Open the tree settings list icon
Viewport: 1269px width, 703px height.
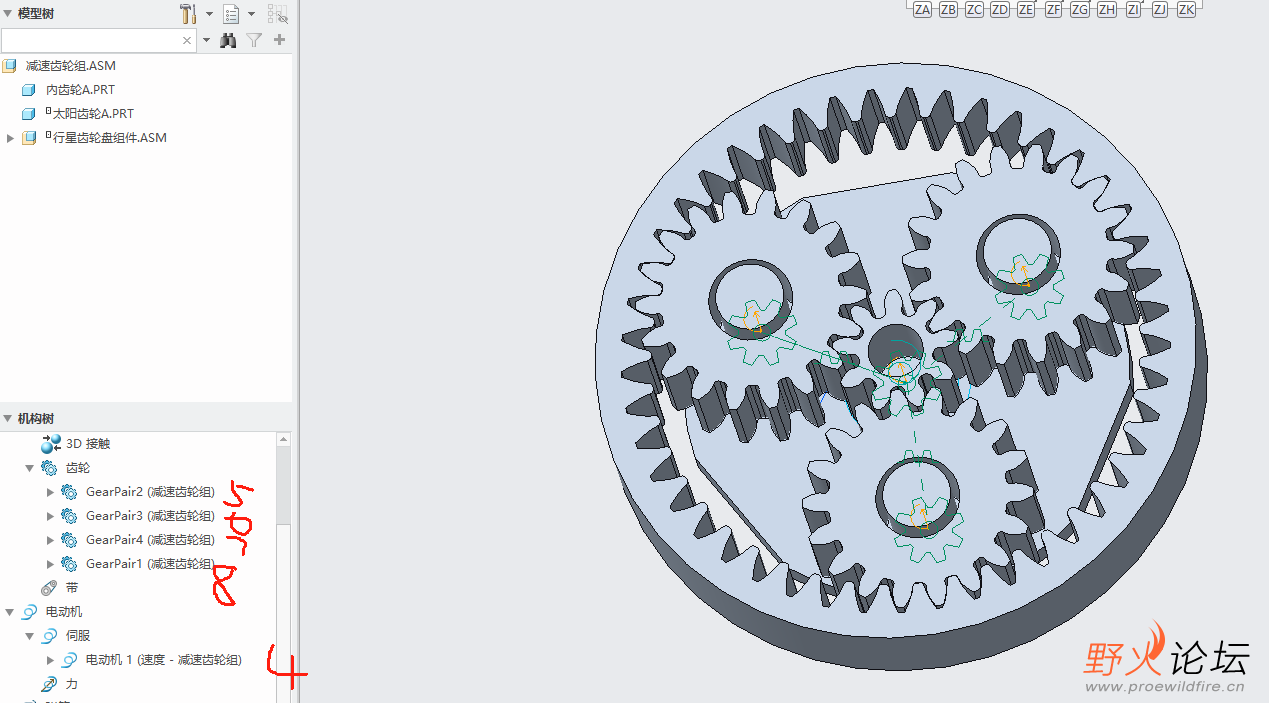coord(231,14)
